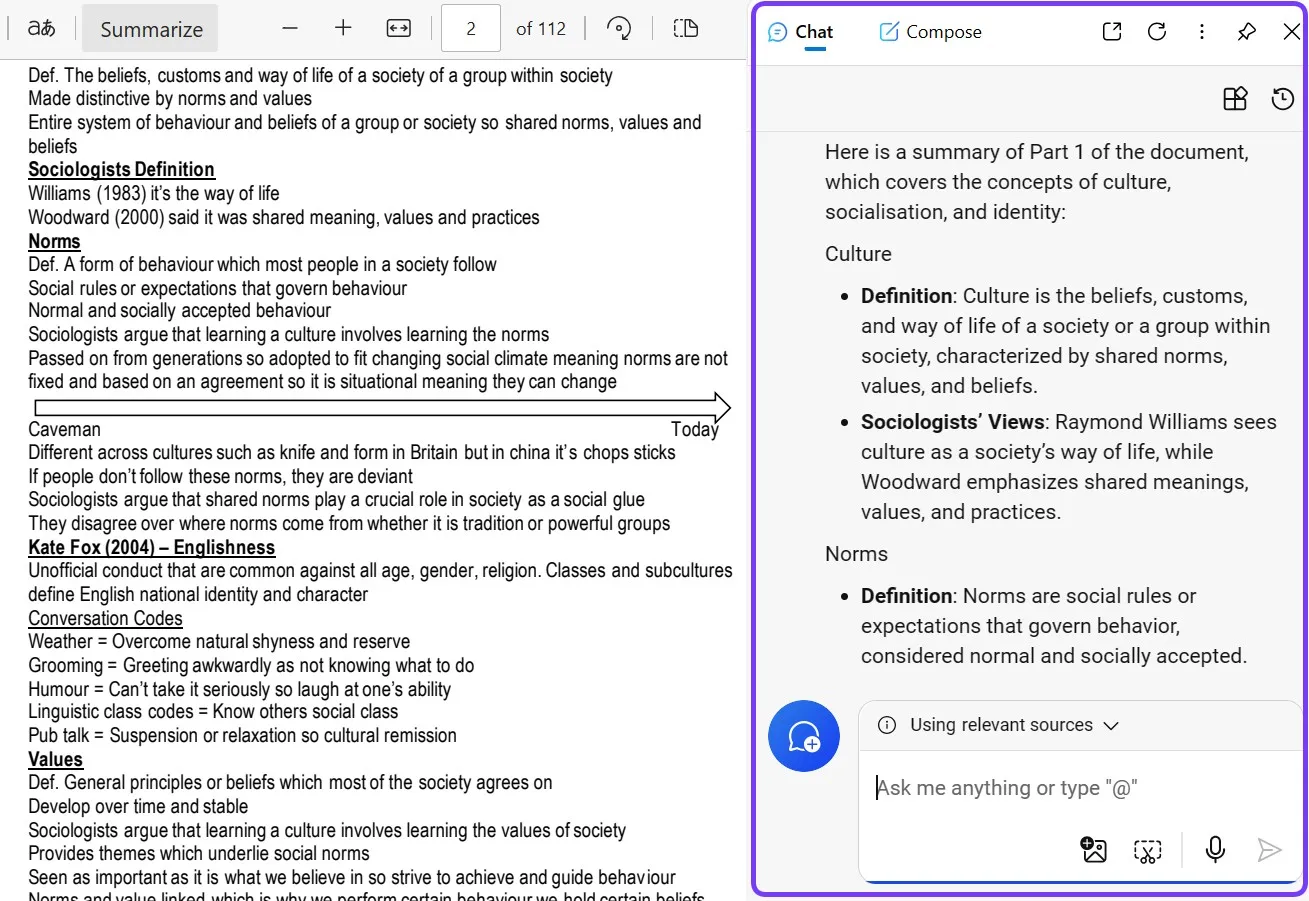
Task: Open Copilot in a new window
Action: 1111,31
